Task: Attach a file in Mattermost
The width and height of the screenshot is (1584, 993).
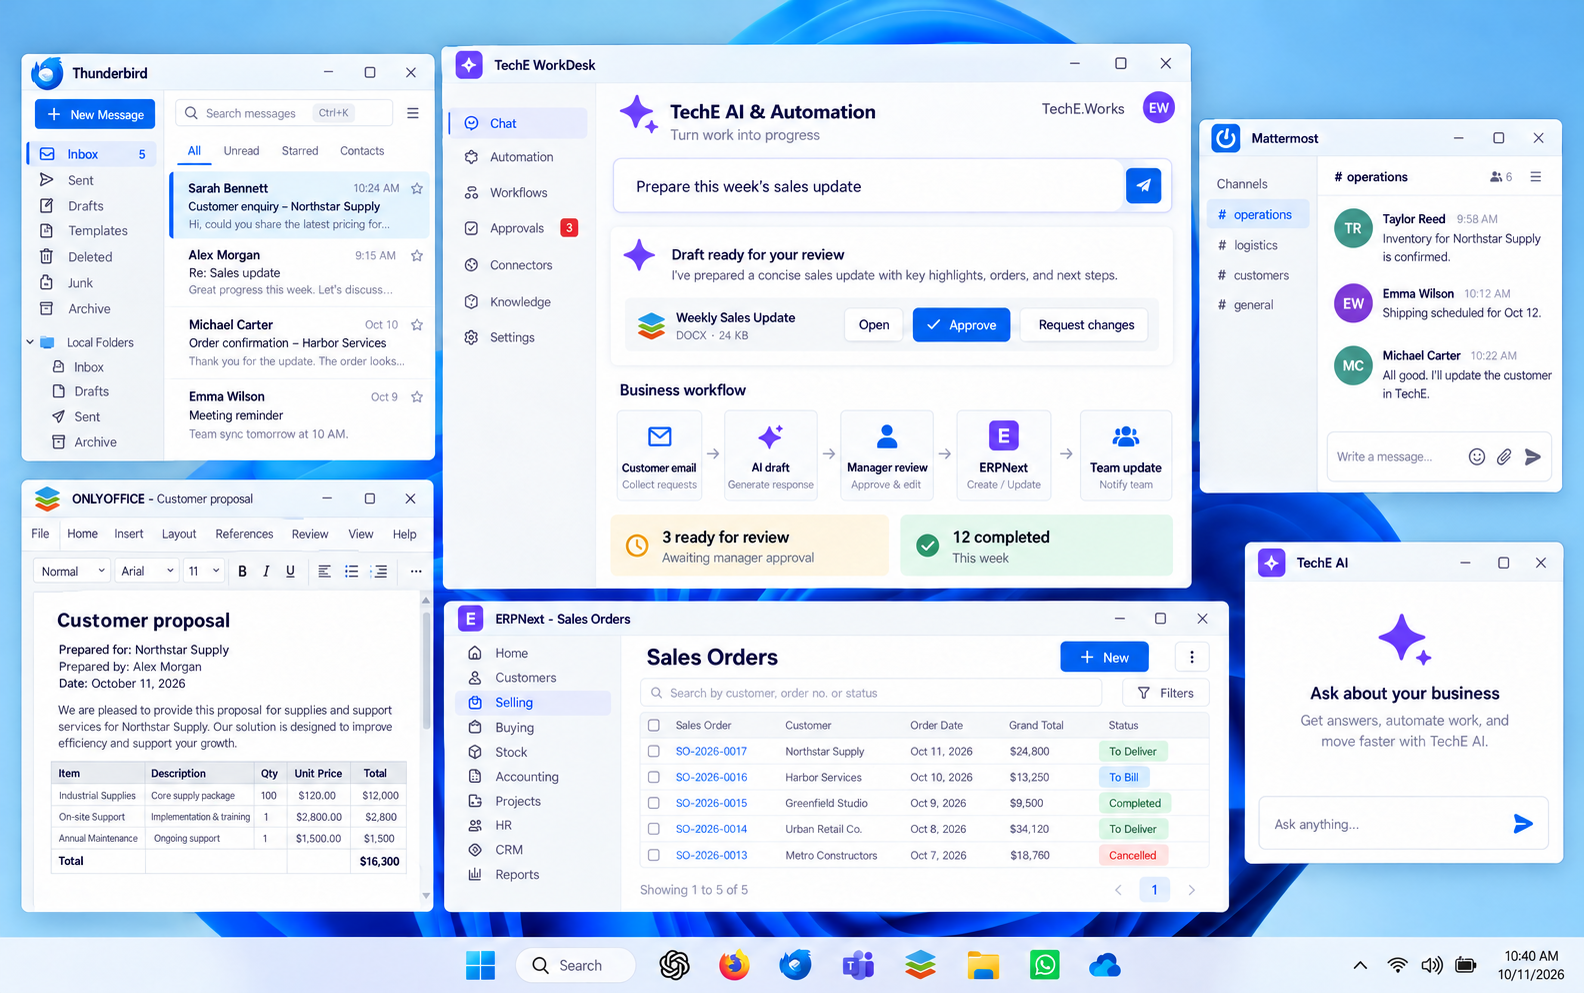Action: pos(1504,457)
